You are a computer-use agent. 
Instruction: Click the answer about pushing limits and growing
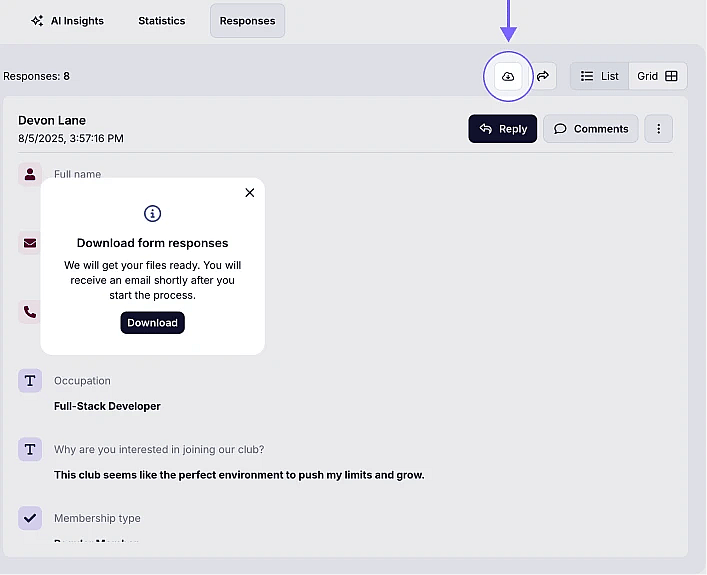(x=239, y=475)
